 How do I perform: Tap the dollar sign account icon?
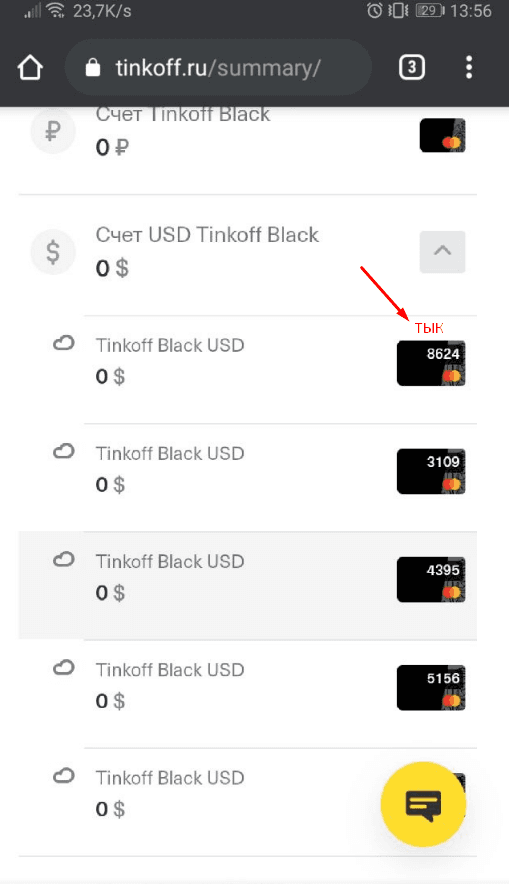pos(53,252)
